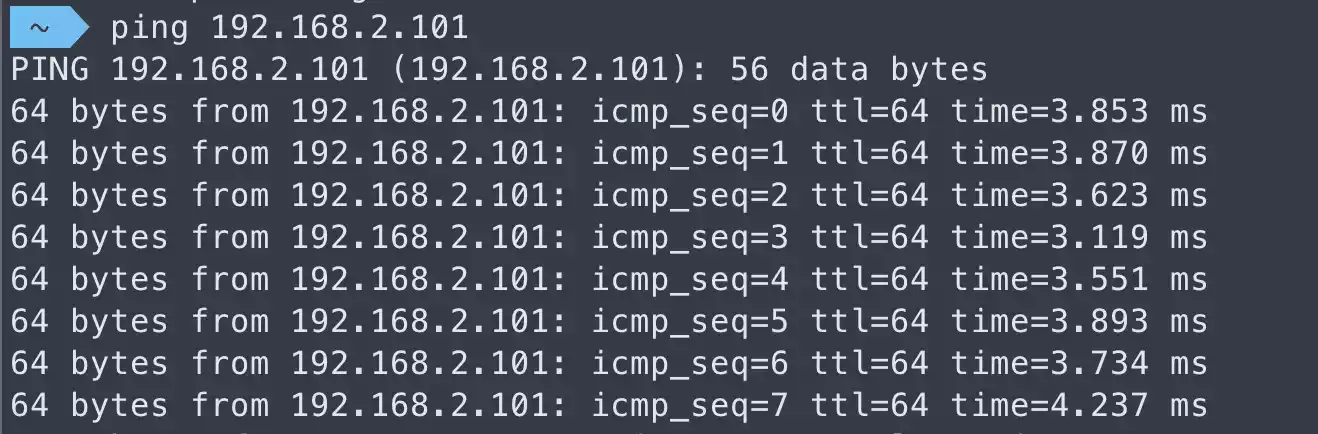Click the blue tilde prompt segment

pos(42,28)
